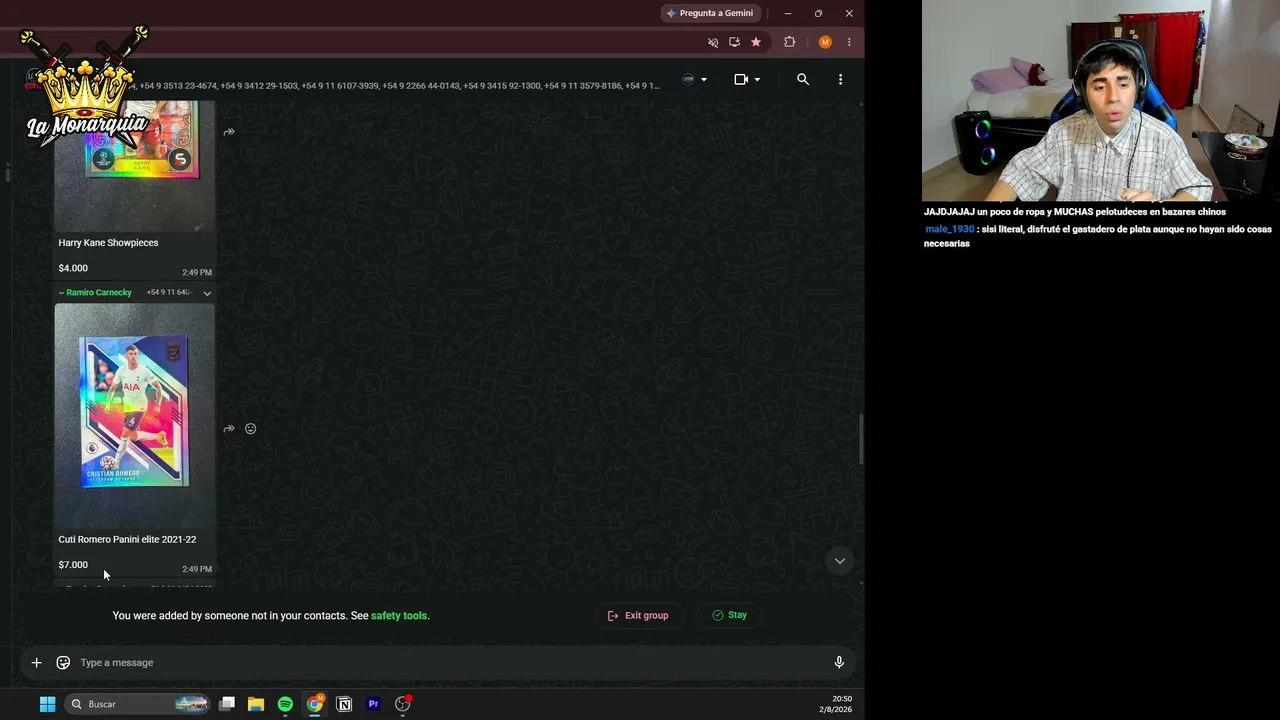Click the Harry Kane Showpieces caption
Image resolution: width=1280 pixels, height=720 pixels.
(108, 243)
